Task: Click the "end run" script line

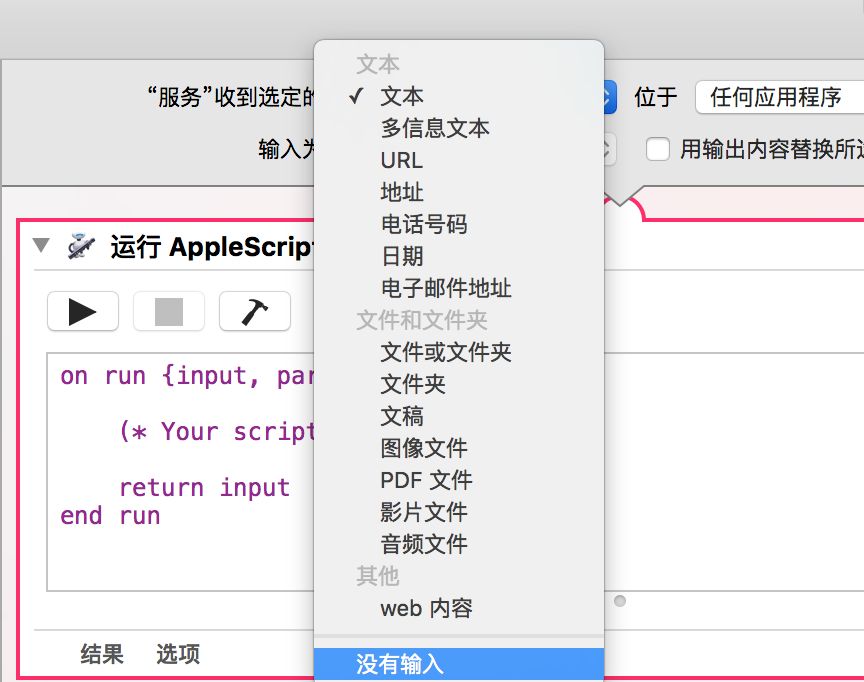Action: point(110,516)
